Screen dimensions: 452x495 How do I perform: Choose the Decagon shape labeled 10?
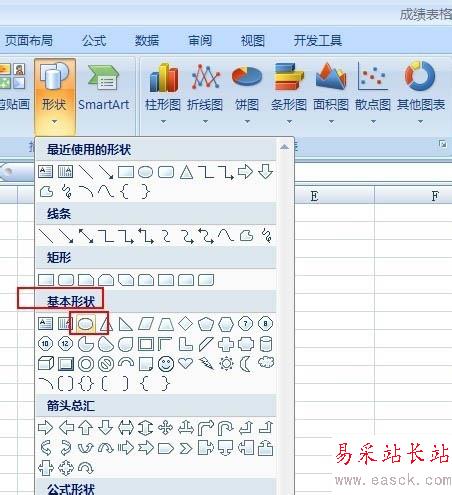pos(45,344)
